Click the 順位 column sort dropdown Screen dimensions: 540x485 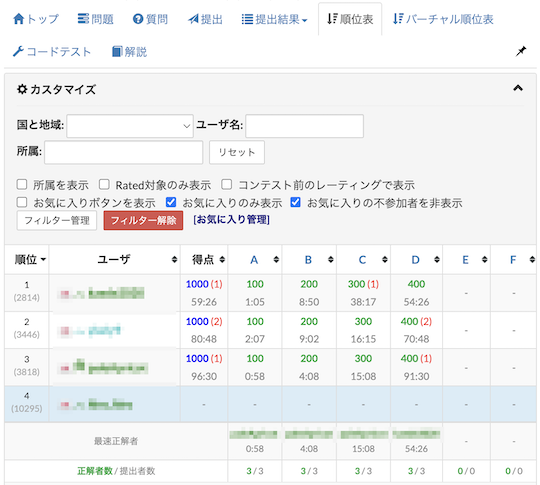43,259
